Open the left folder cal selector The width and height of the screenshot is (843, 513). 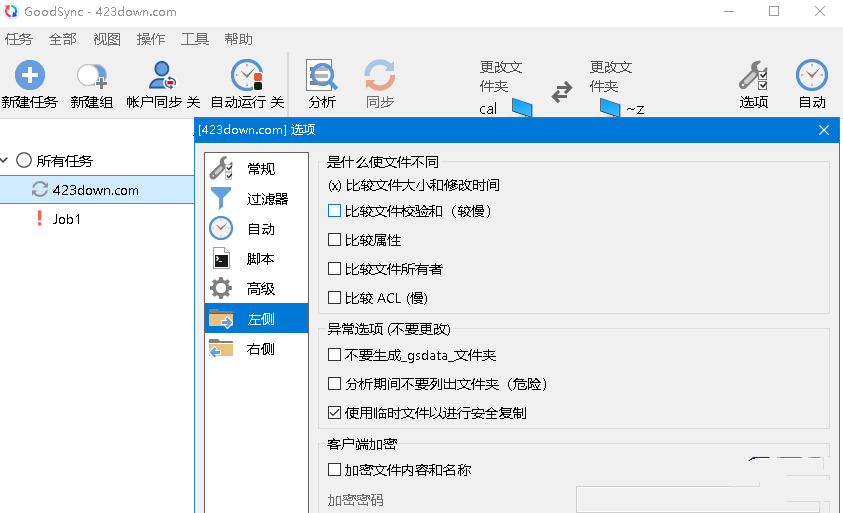(x=522, y=108)
